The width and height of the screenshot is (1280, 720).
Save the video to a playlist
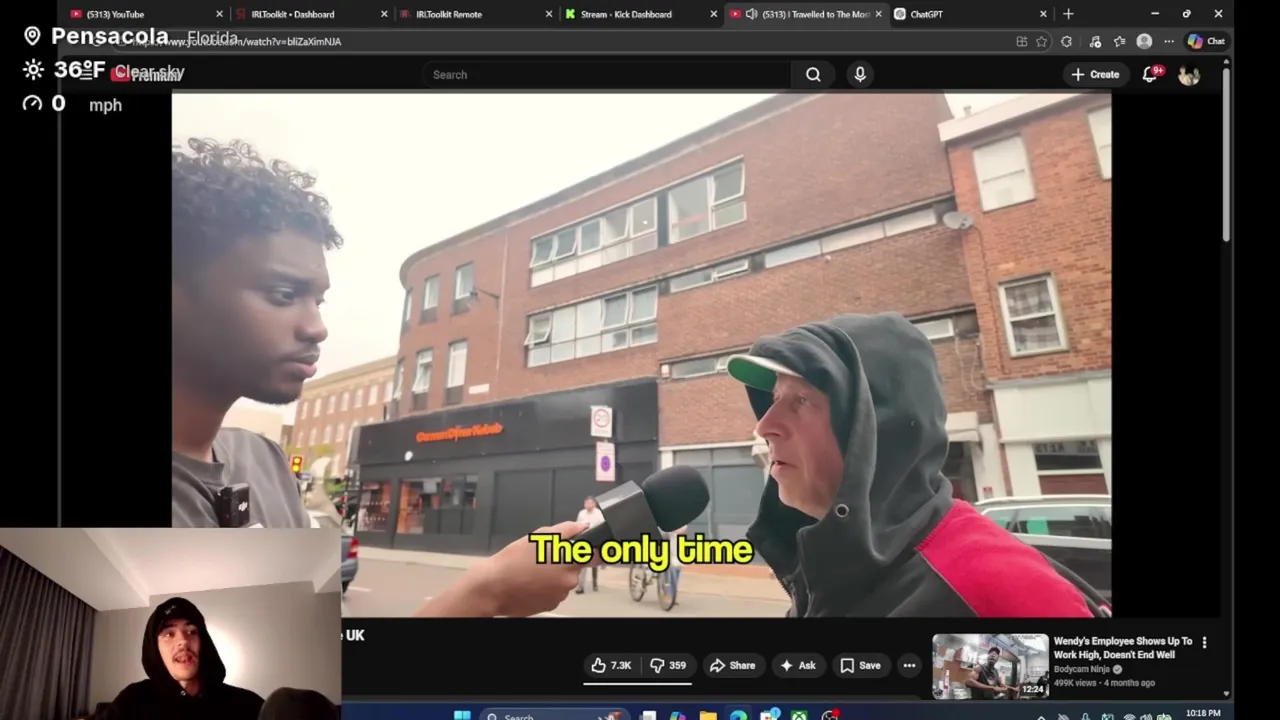pos(860,665)
